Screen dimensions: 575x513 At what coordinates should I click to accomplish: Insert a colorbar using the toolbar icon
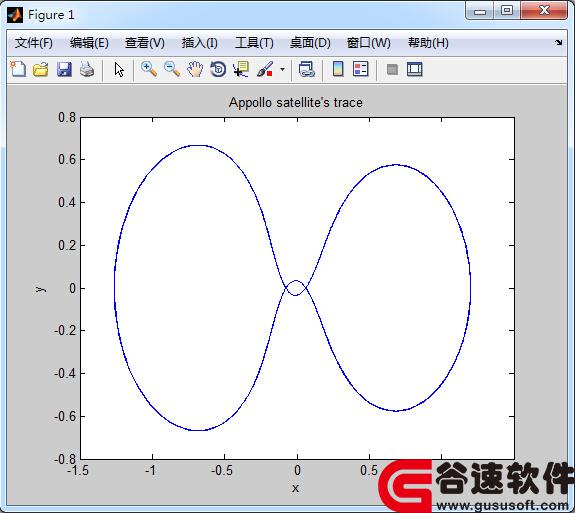338,69
